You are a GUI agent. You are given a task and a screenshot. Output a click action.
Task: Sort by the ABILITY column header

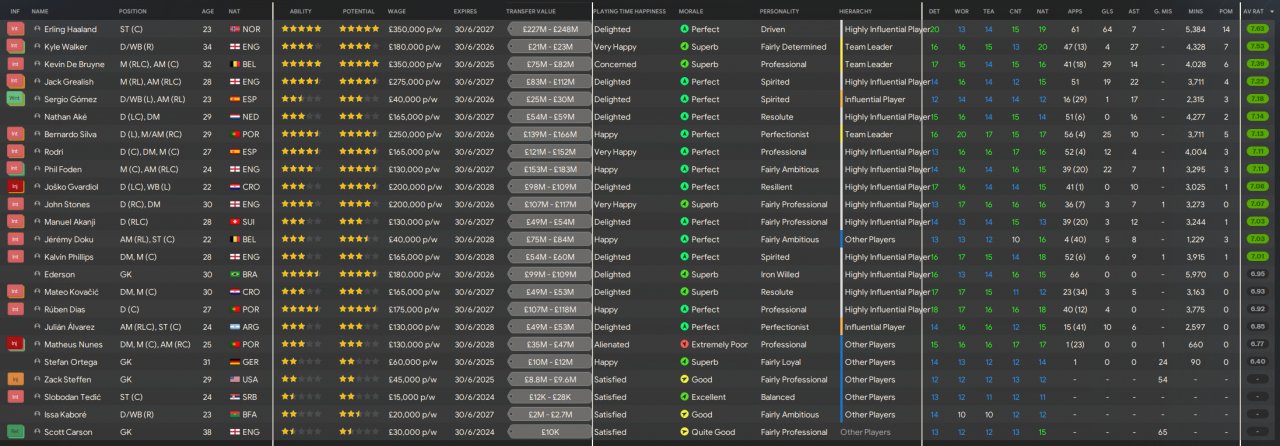point(301,11)
